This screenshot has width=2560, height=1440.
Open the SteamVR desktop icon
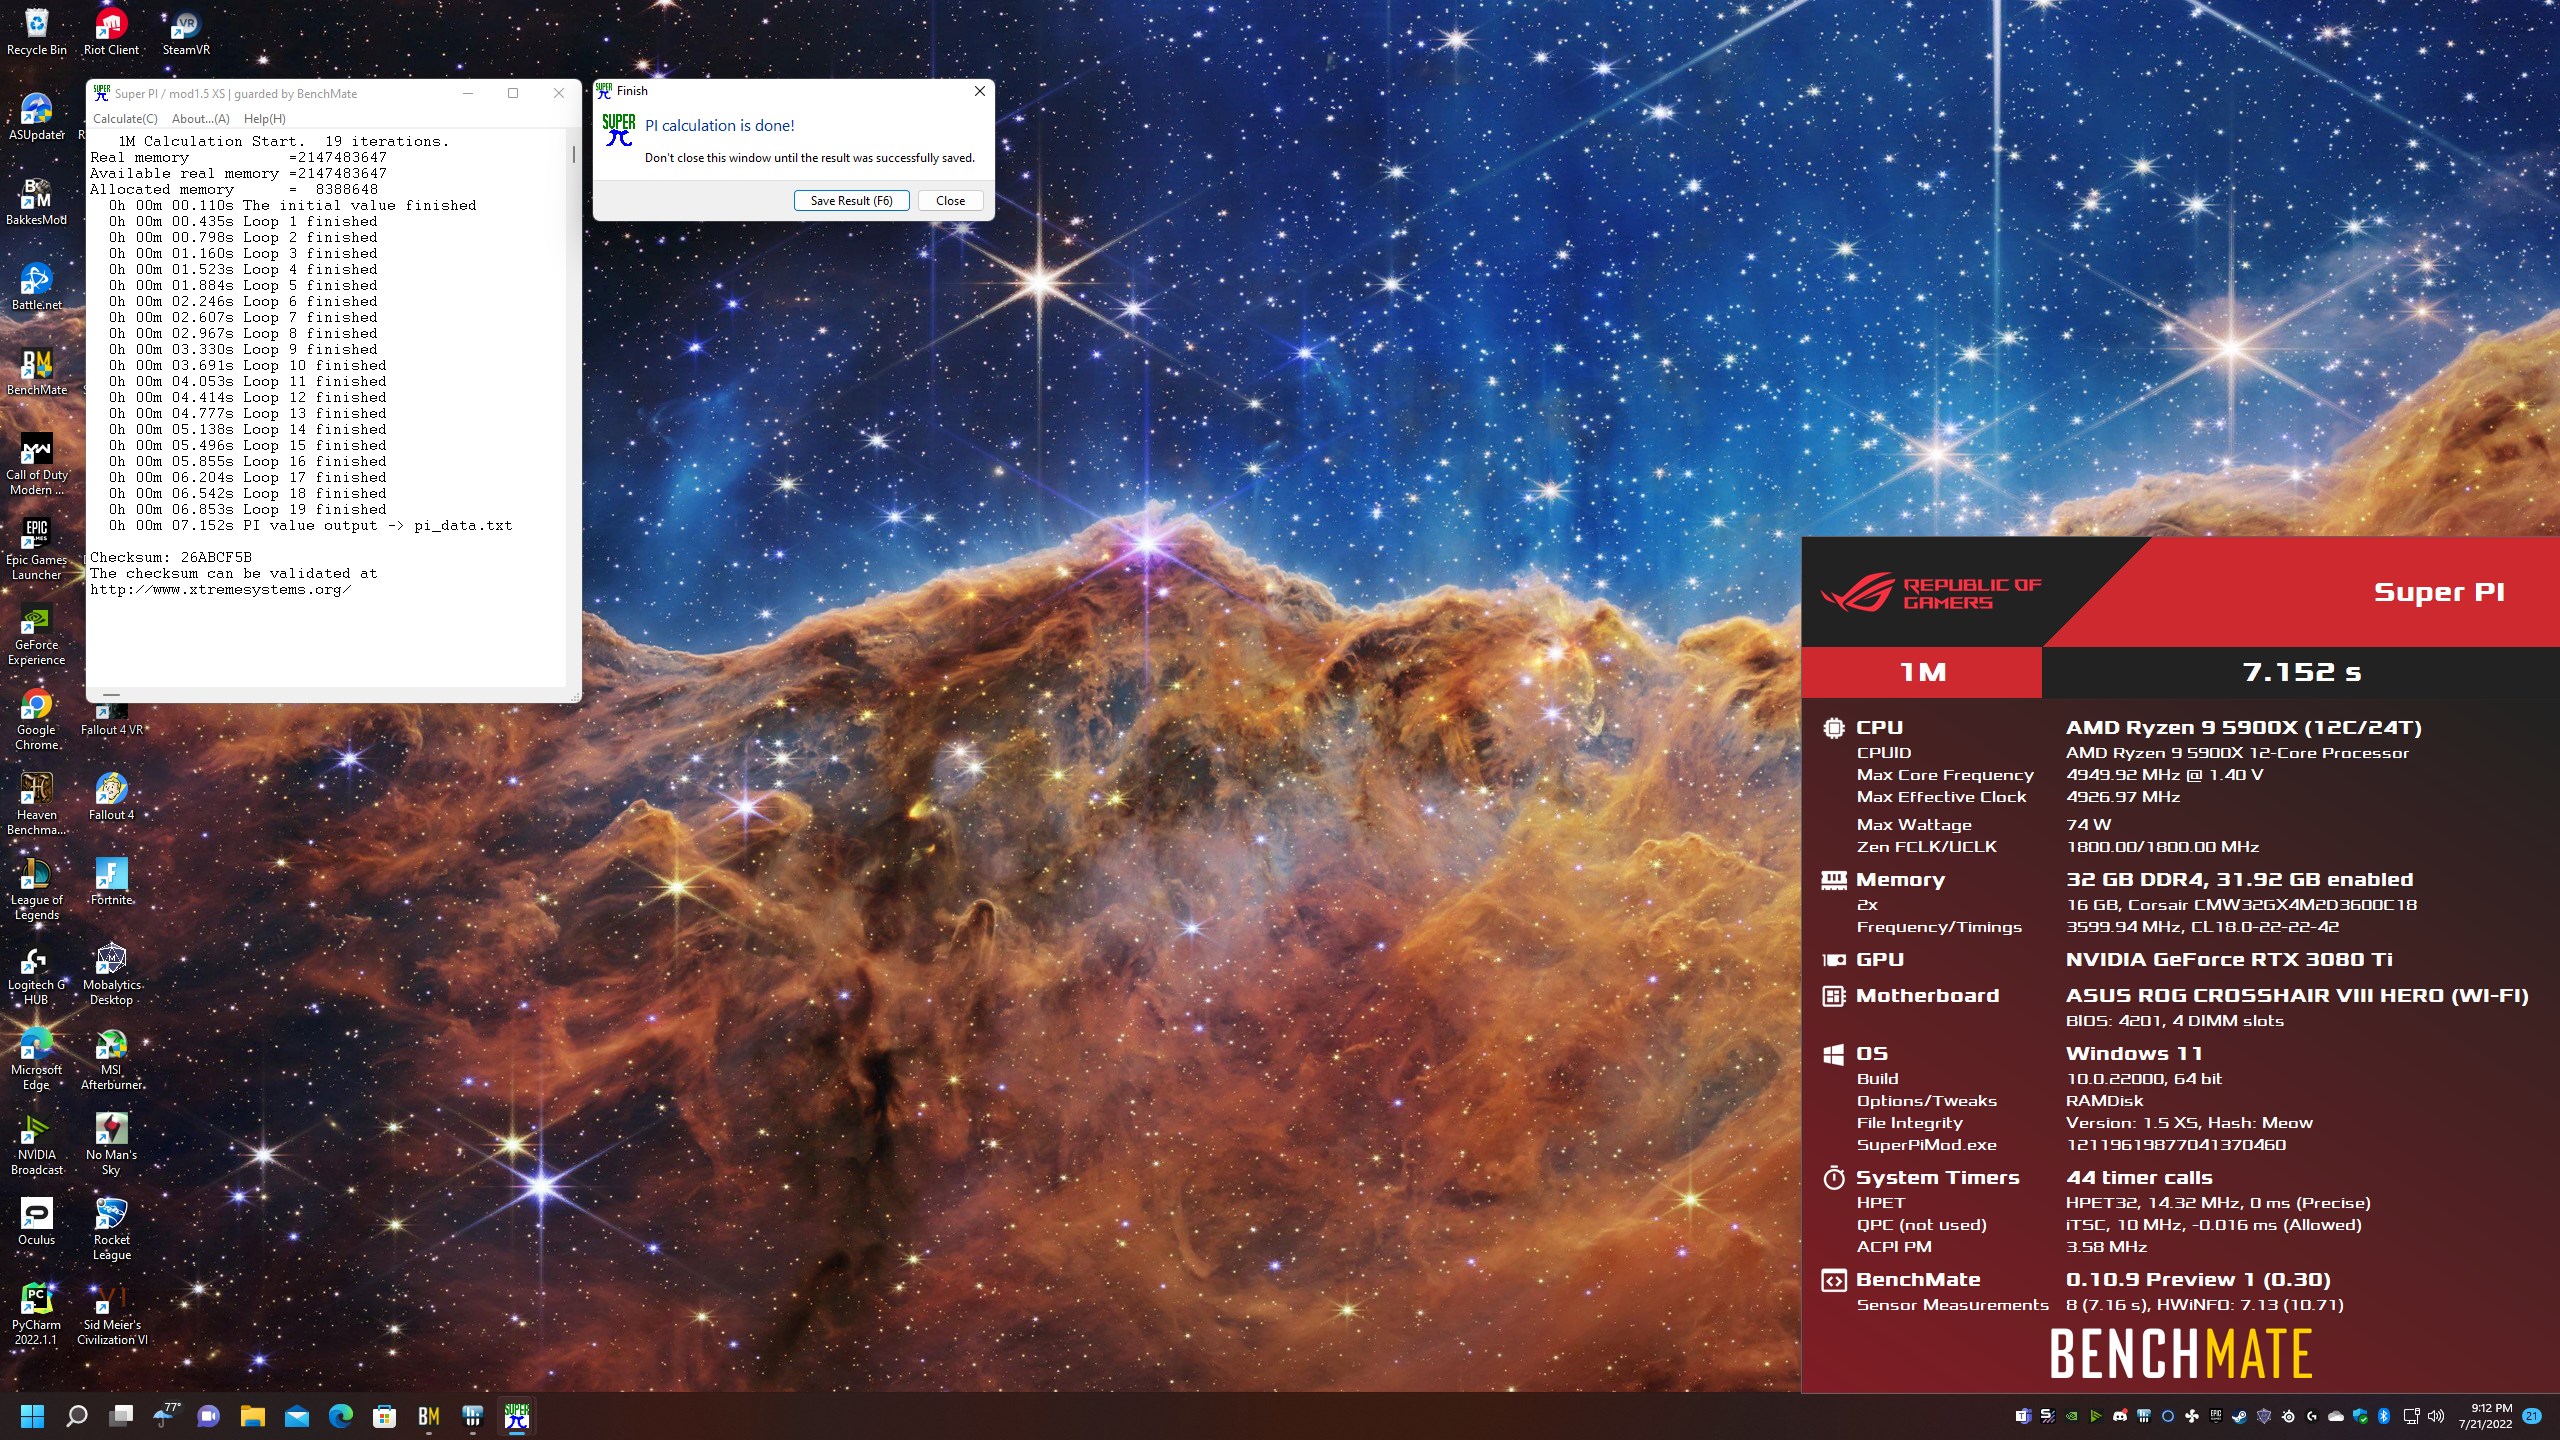point(186,32)
